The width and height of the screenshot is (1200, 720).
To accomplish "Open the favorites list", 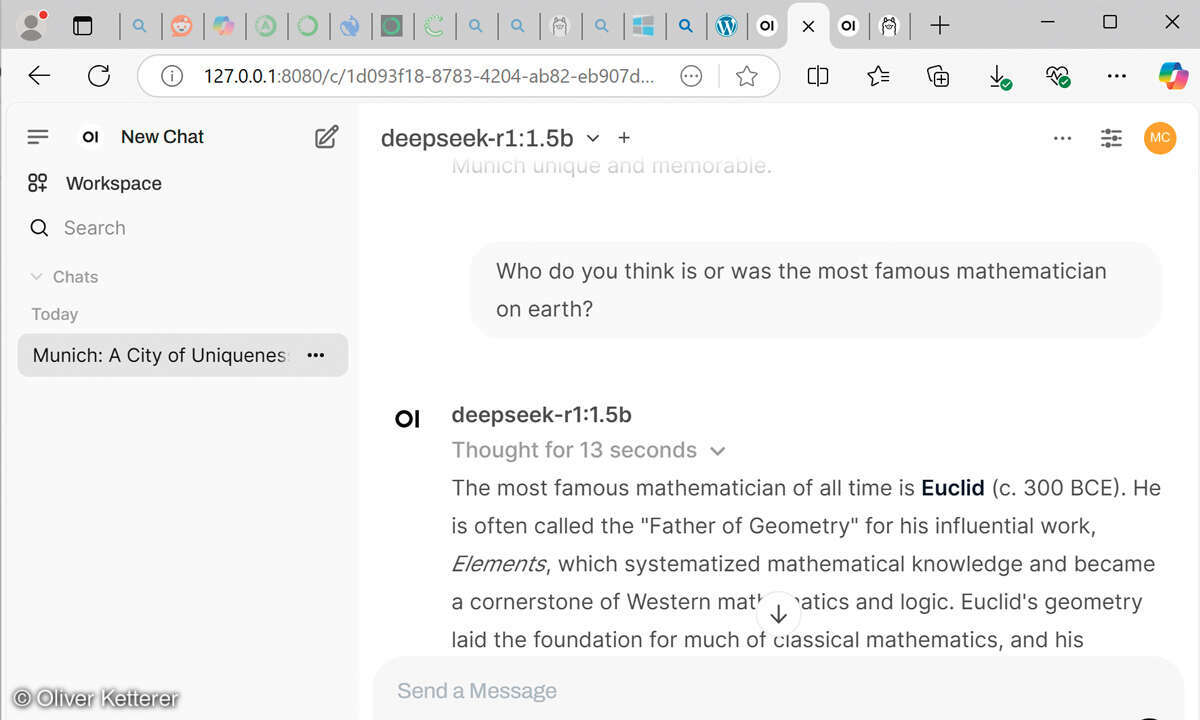I will (878, 76).
